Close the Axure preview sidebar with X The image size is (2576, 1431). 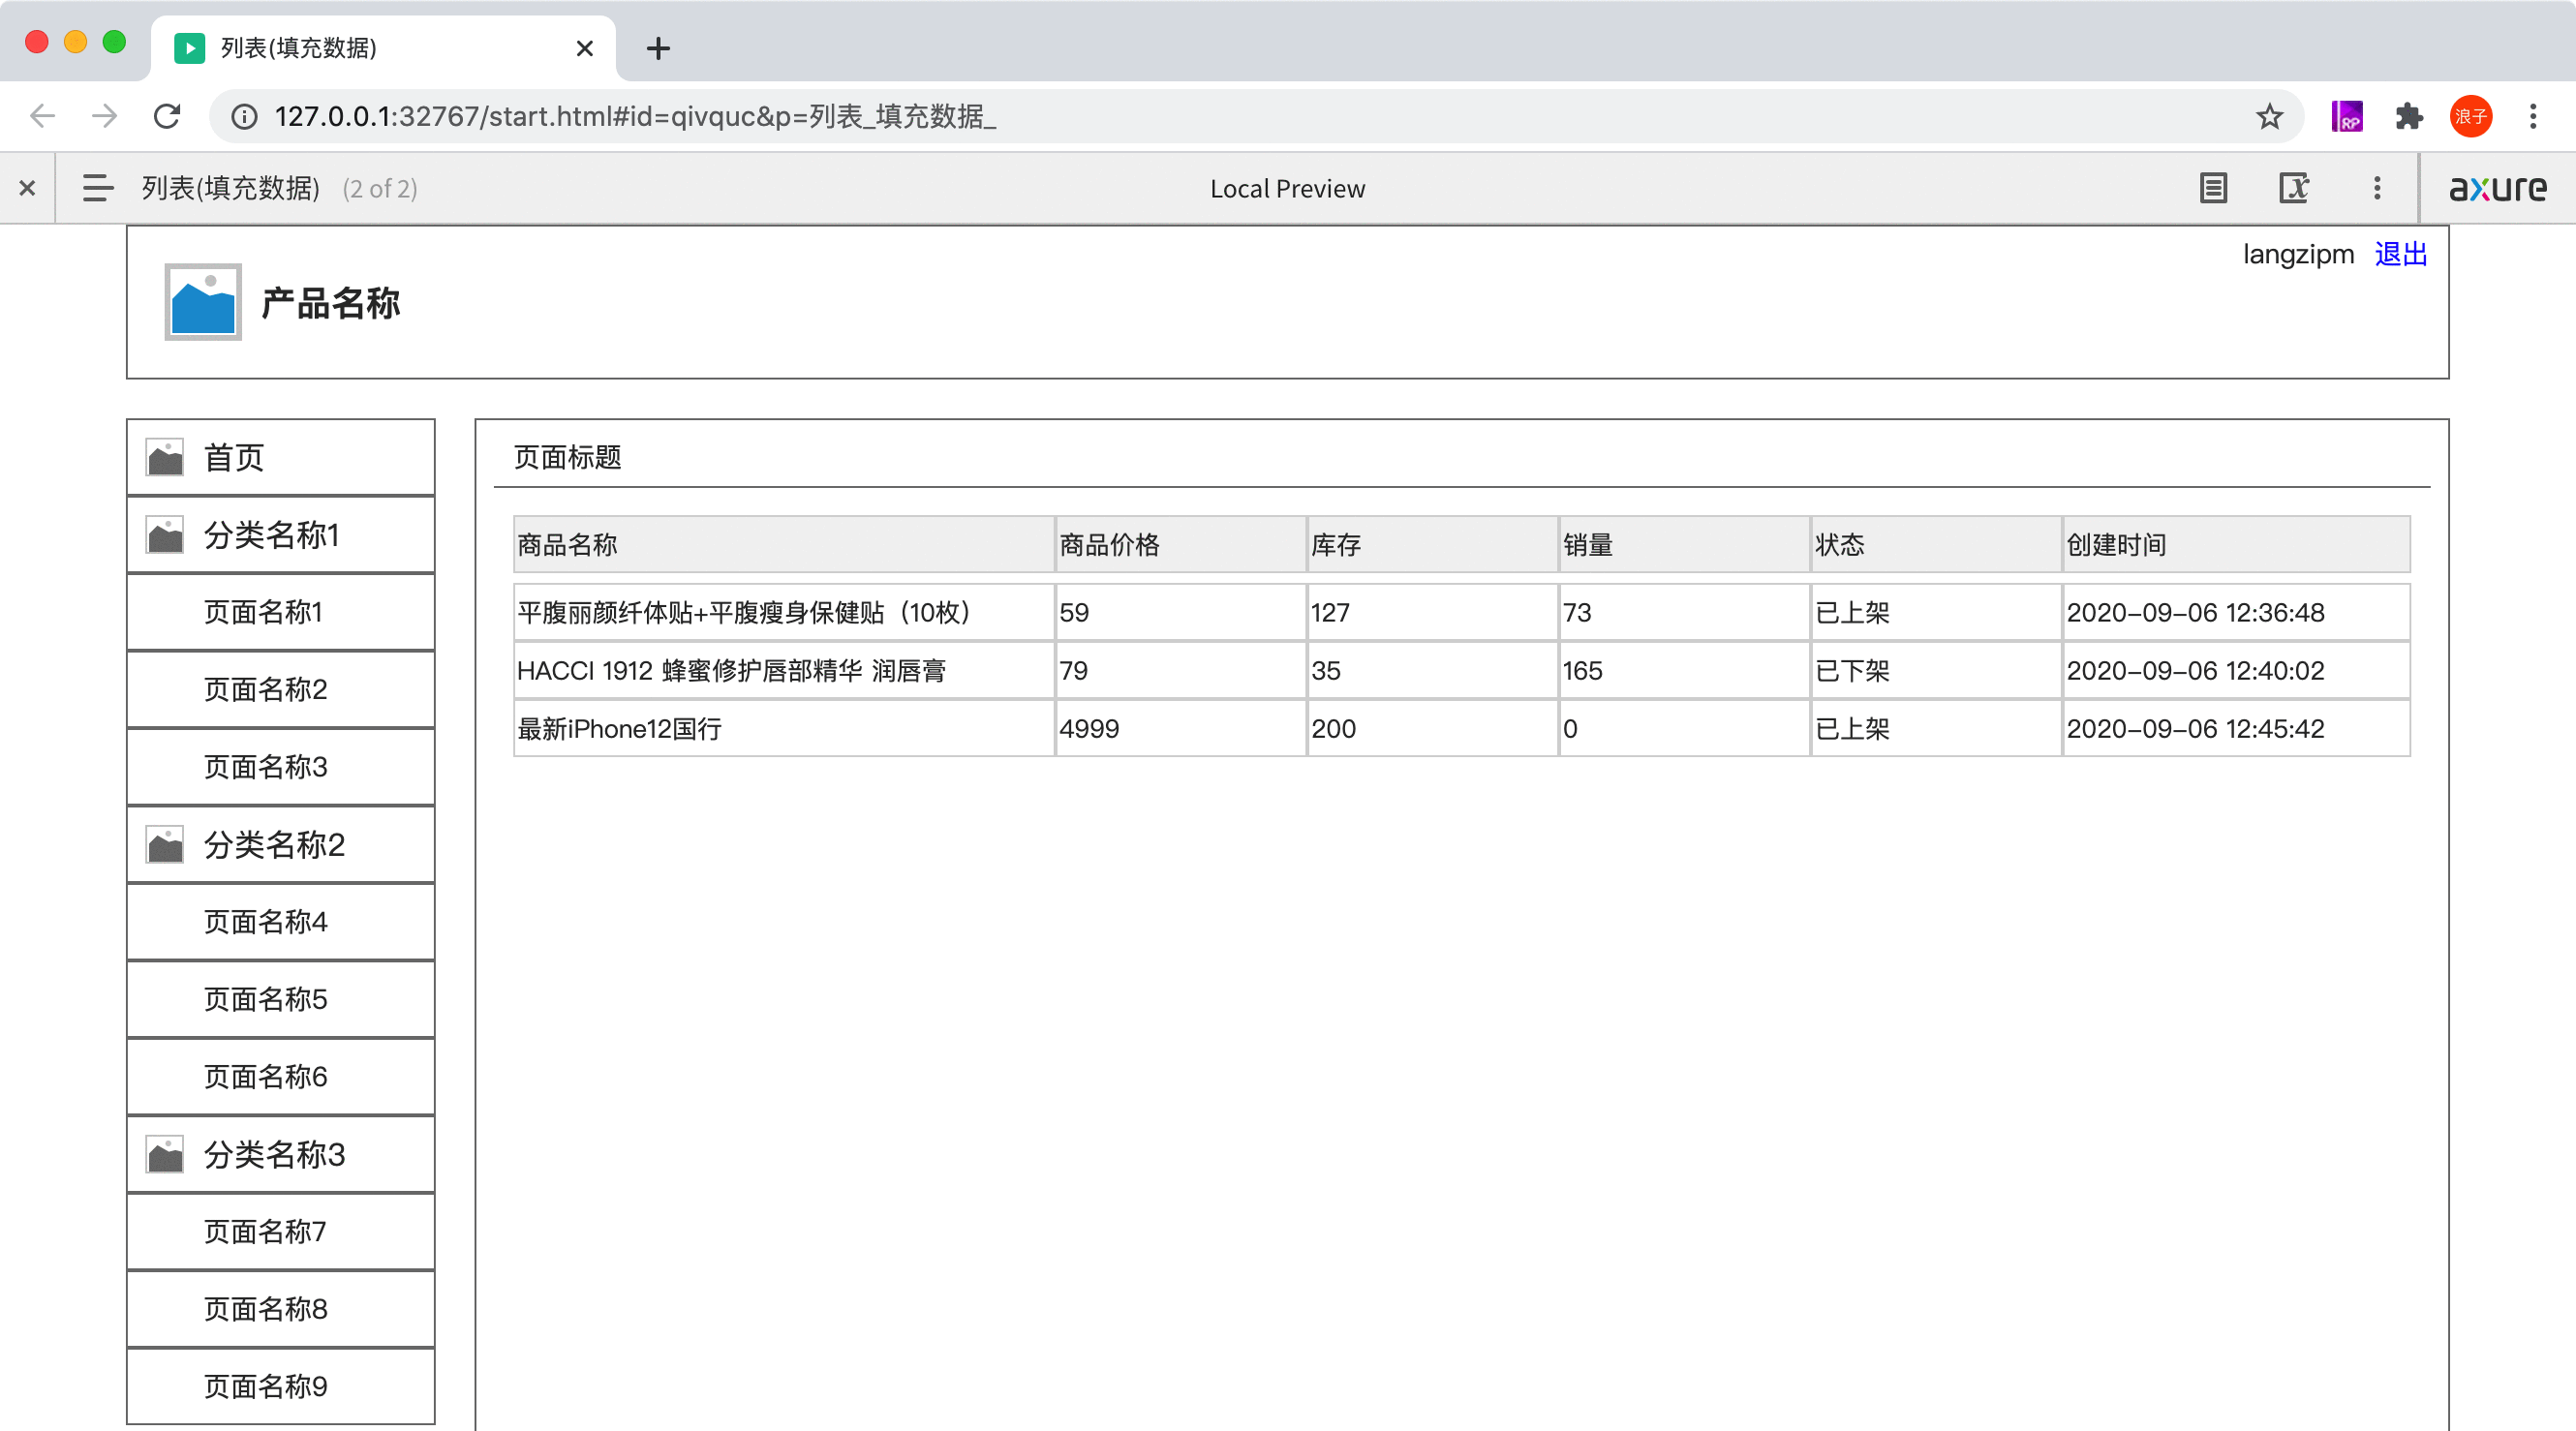click(x=28, y=188)
